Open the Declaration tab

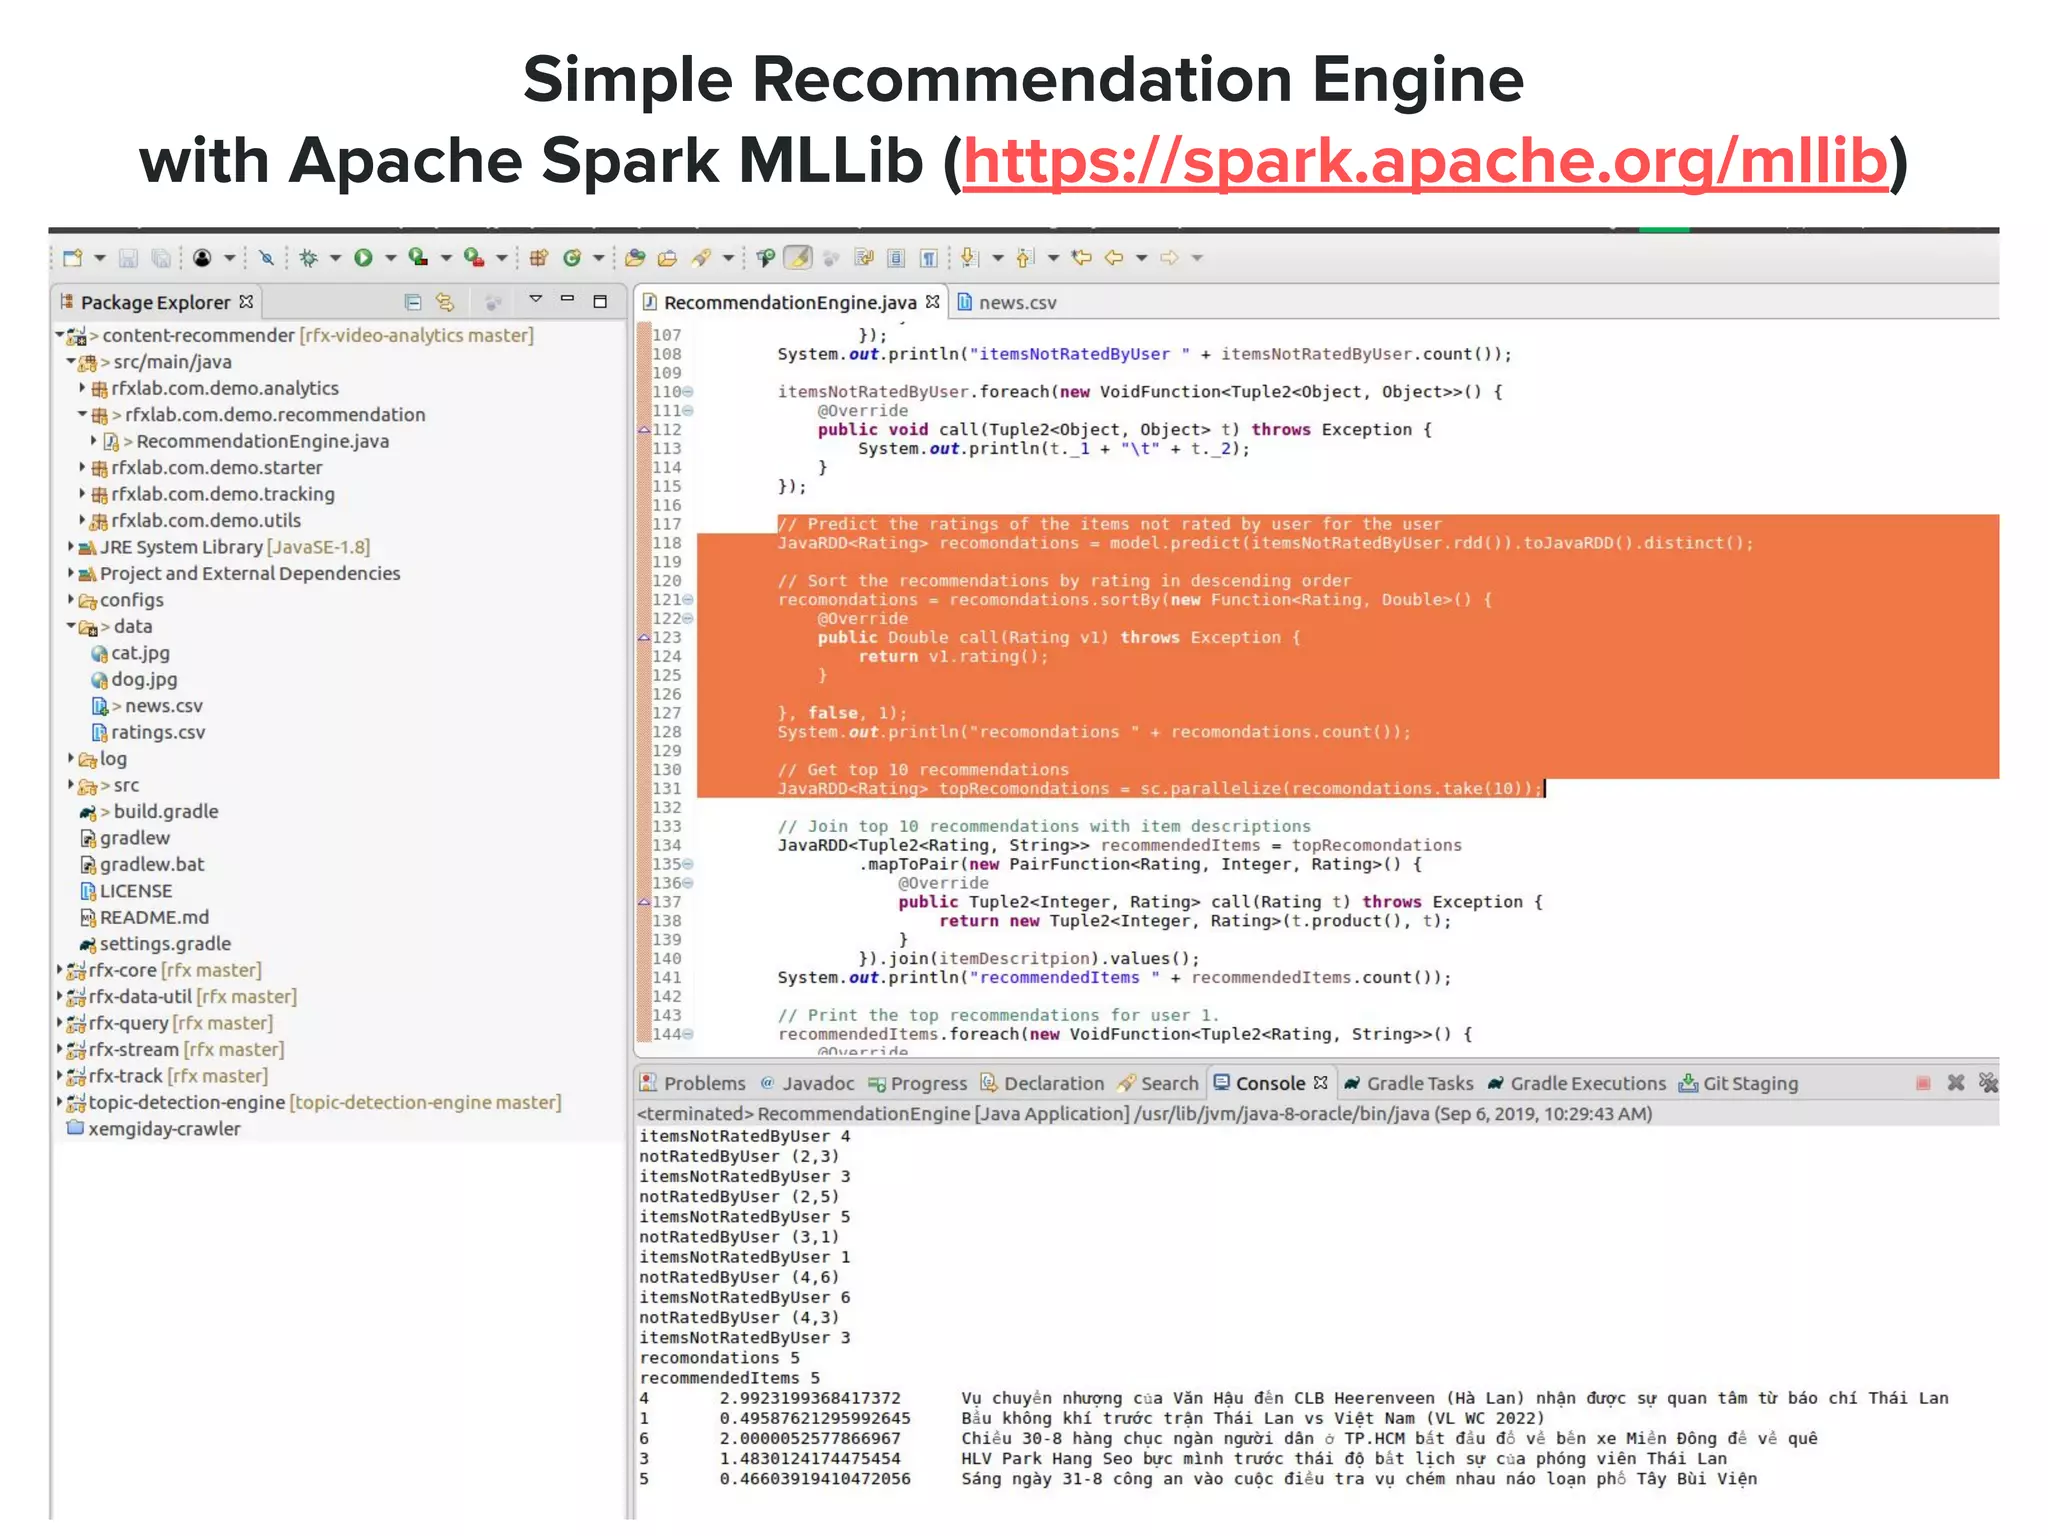1042,1083
